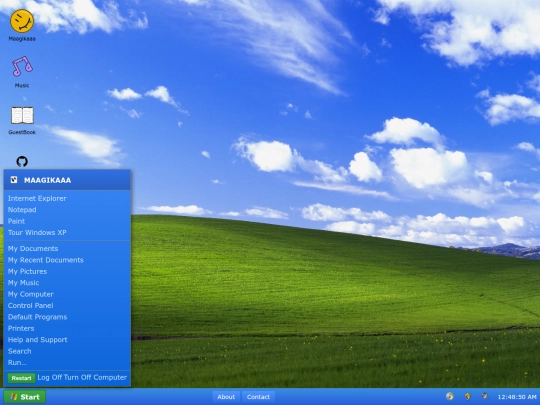
Task: Click the user avatar beside MAAGIKAAA
Action: click(x=14, y=179)
